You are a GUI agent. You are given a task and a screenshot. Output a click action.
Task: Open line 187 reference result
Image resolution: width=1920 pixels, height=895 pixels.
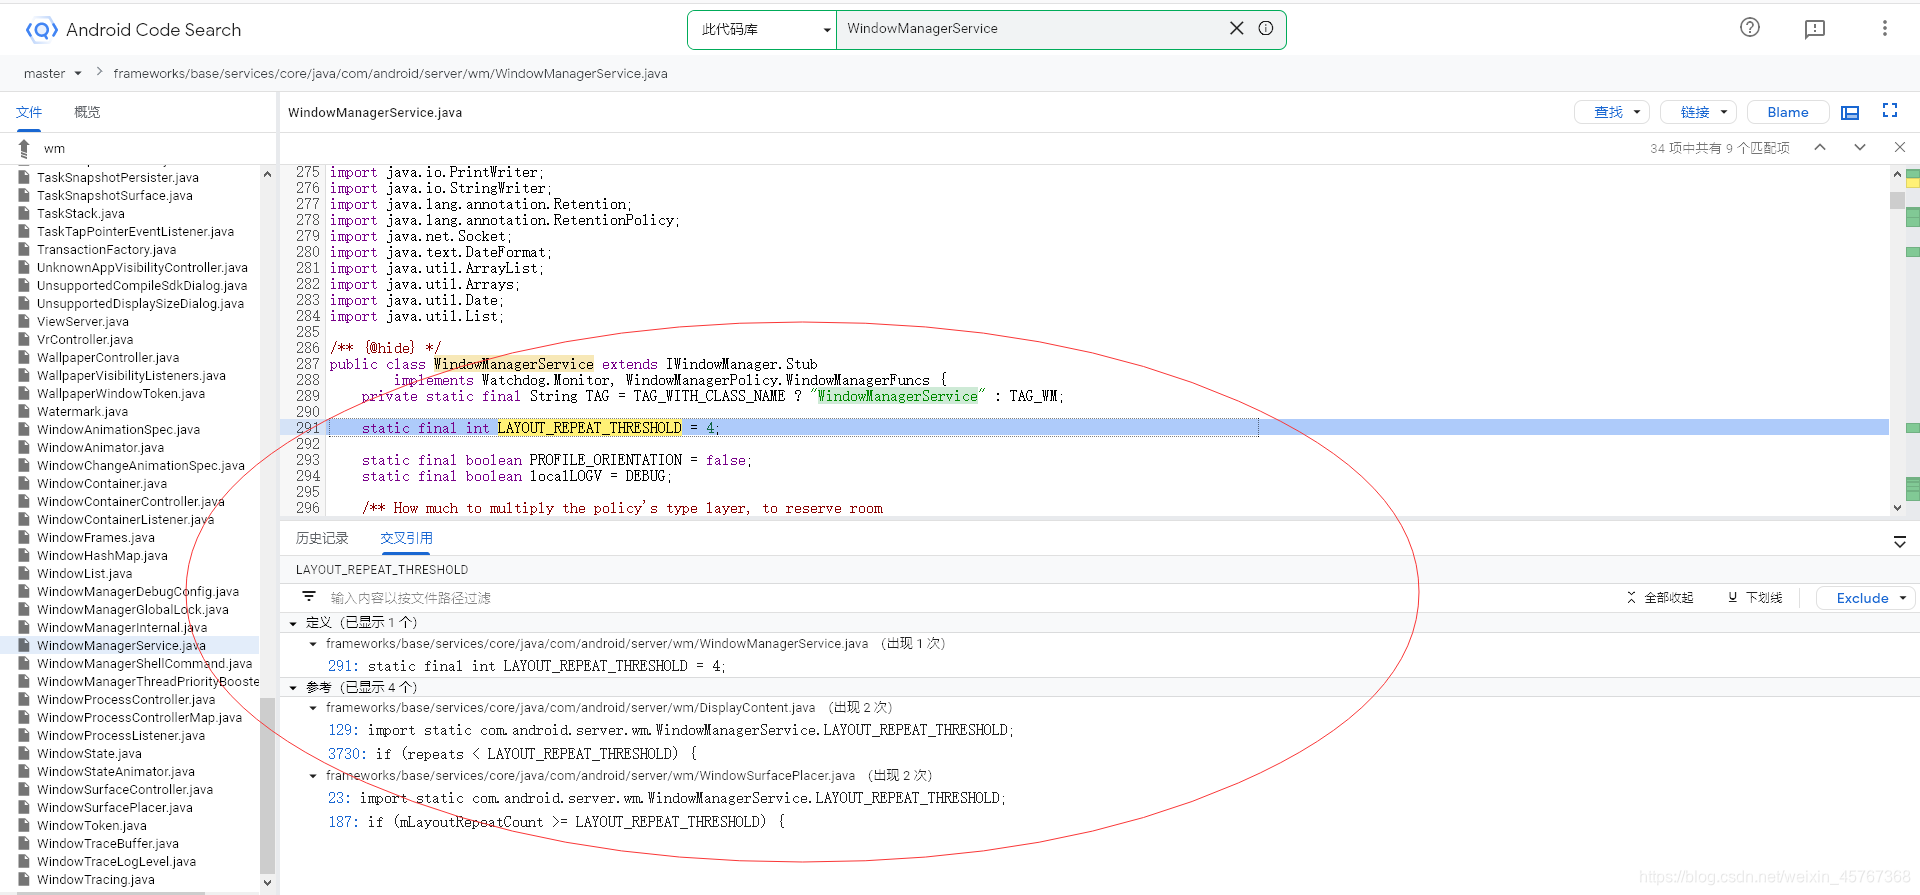(x=556, y=822)
